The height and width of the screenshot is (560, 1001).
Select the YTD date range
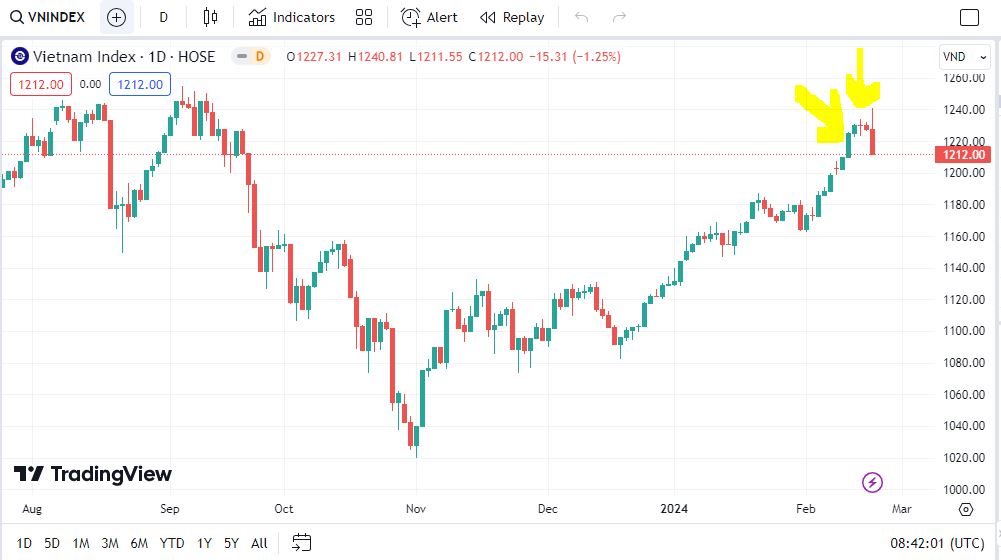click(x=172, y=543)
